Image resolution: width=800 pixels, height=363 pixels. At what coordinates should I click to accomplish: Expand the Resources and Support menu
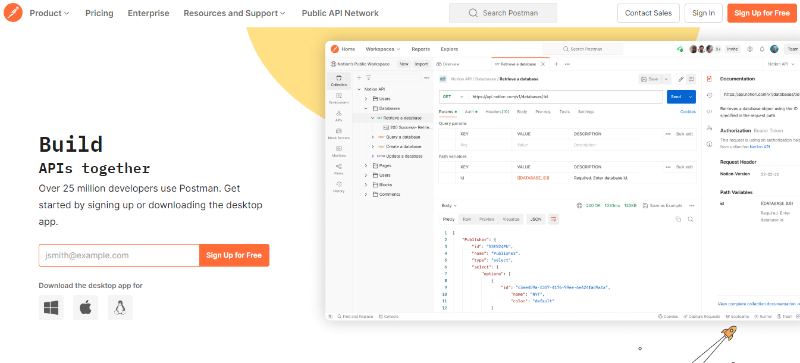point(234,13)
